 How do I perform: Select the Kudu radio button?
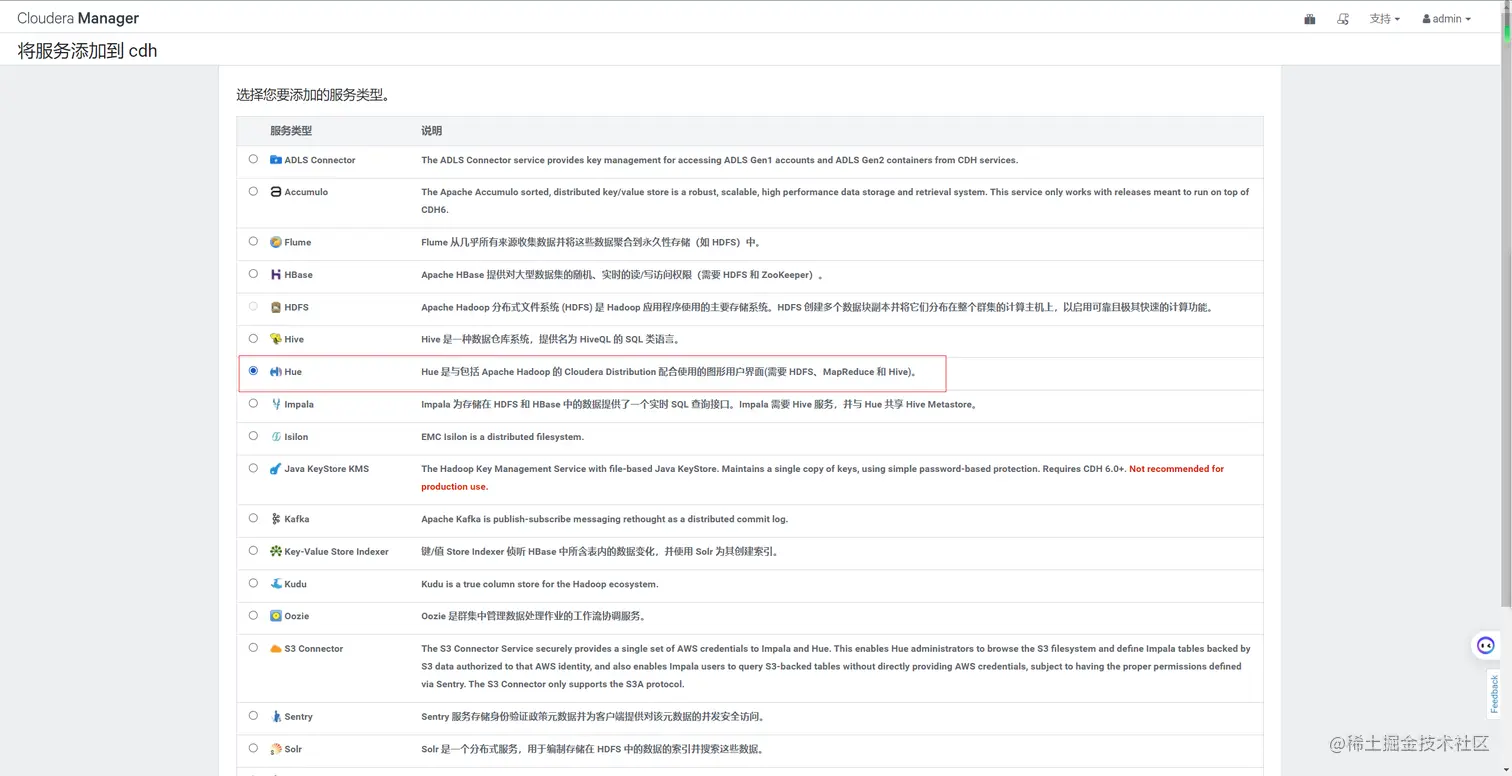(x=253, y=583)
